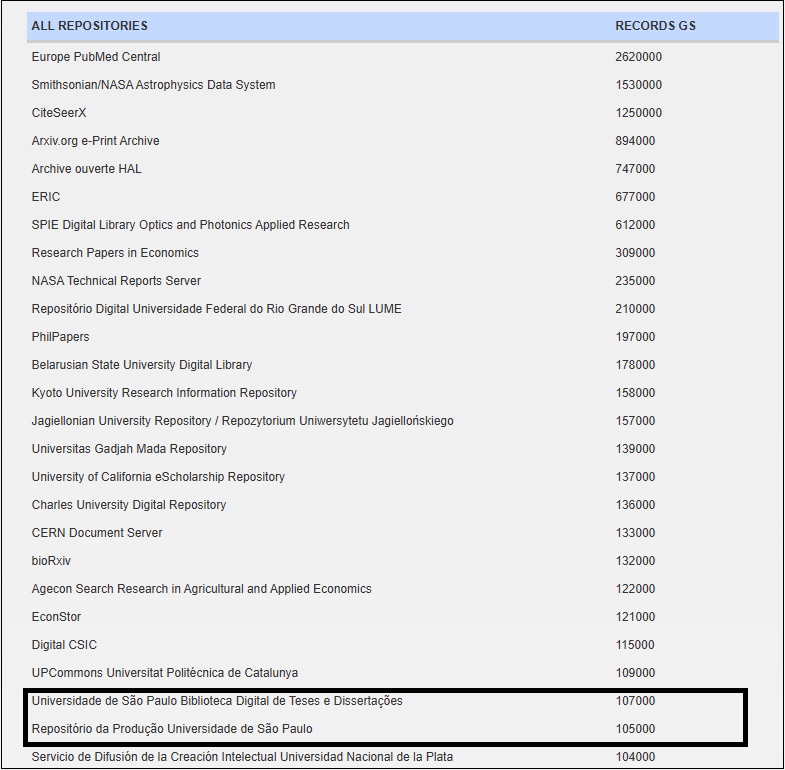Select the 104000 records value
The height and width of the screenshot is (770, 785).
[x=635, y=757]
